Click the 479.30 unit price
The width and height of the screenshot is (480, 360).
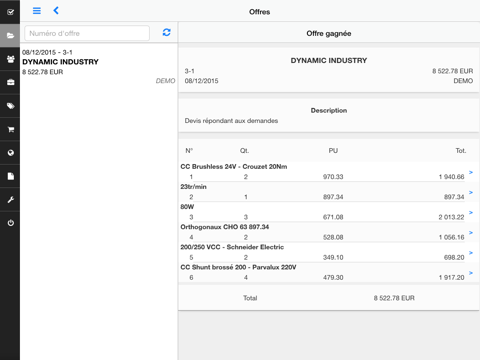(333, 277)
